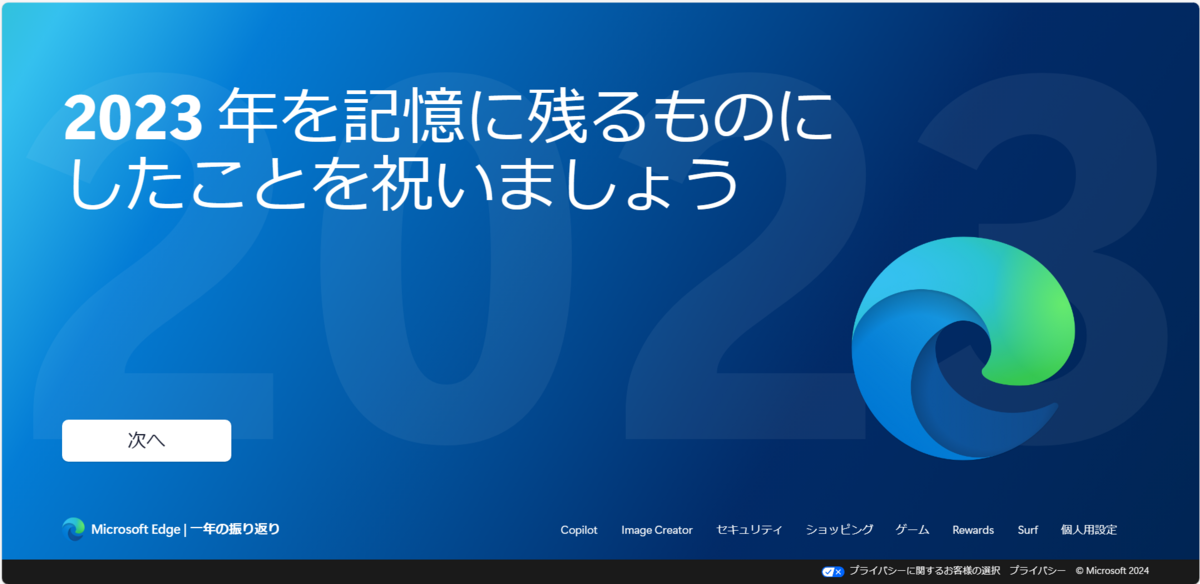1200x584 pixels.
Task: Open the Copilot section link
Action: 579,530
